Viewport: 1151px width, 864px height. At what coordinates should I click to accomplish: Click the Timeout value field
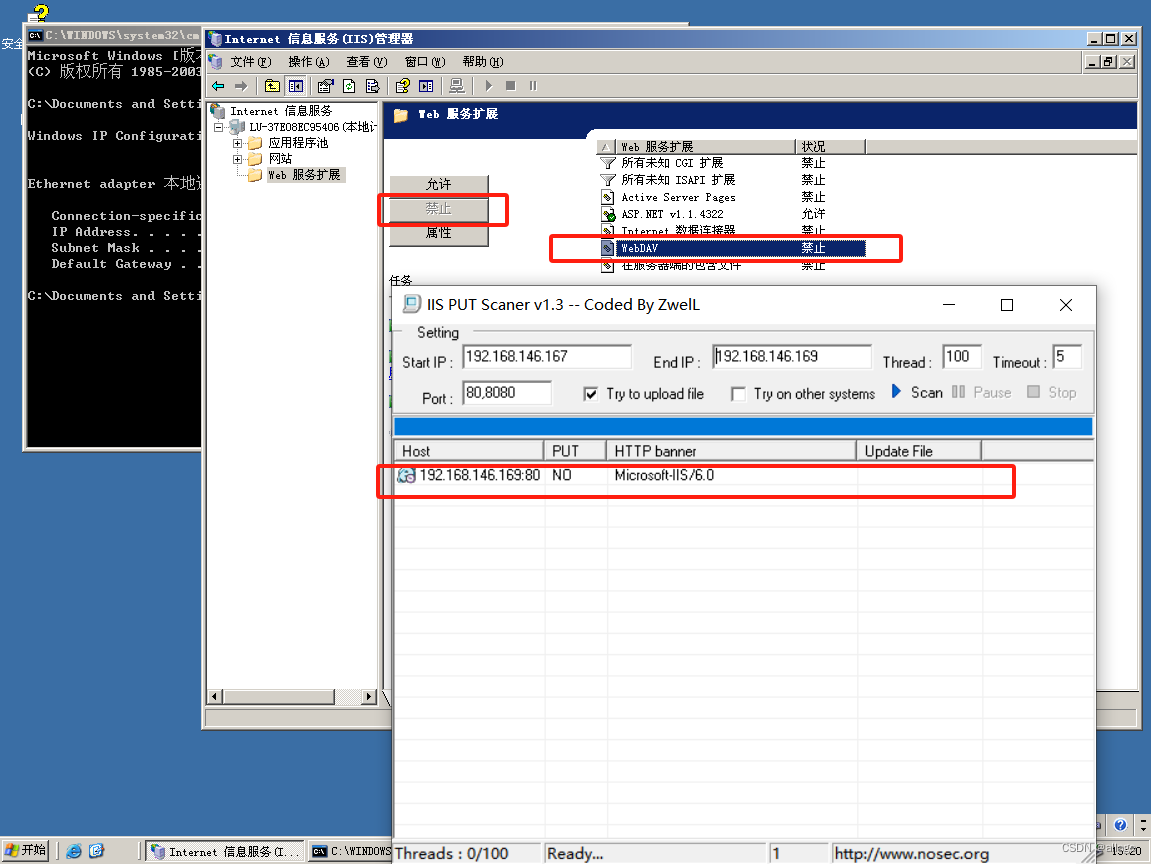click(1067, 357)
